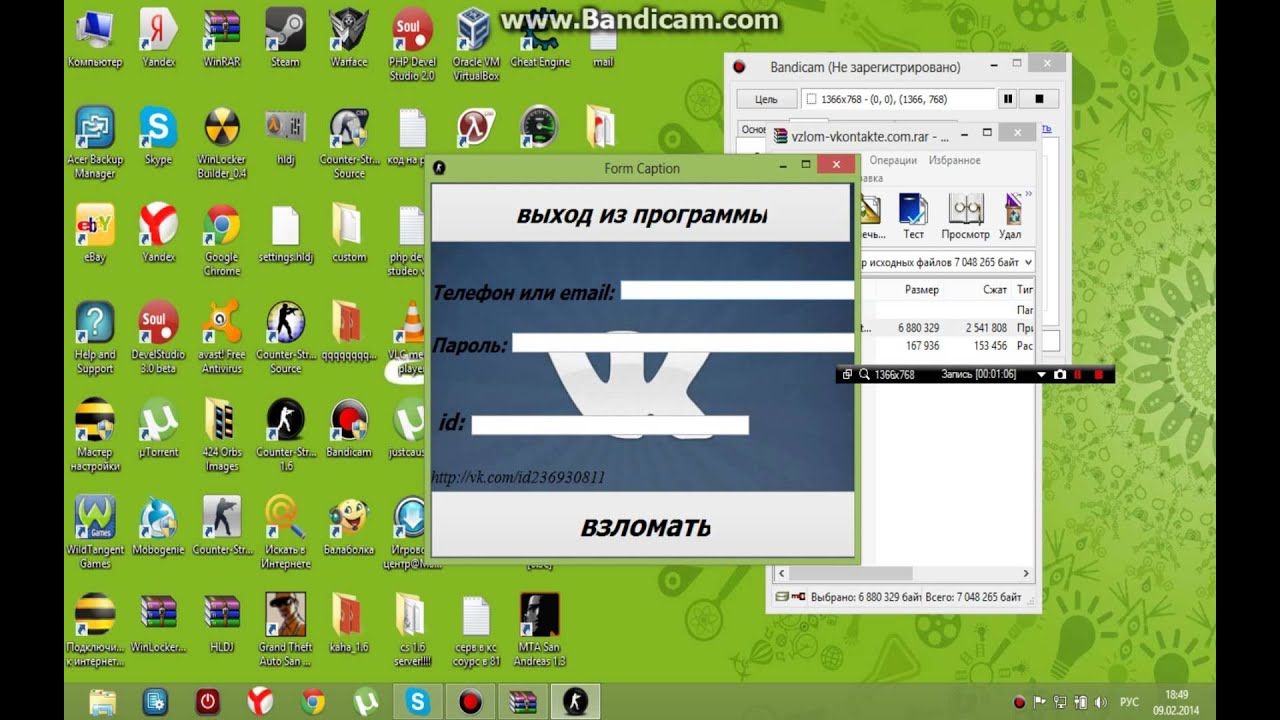Sort WinRAR list by Размер column
The height and width of the screenshot is (720, 1280).
[x=922, y=289]
